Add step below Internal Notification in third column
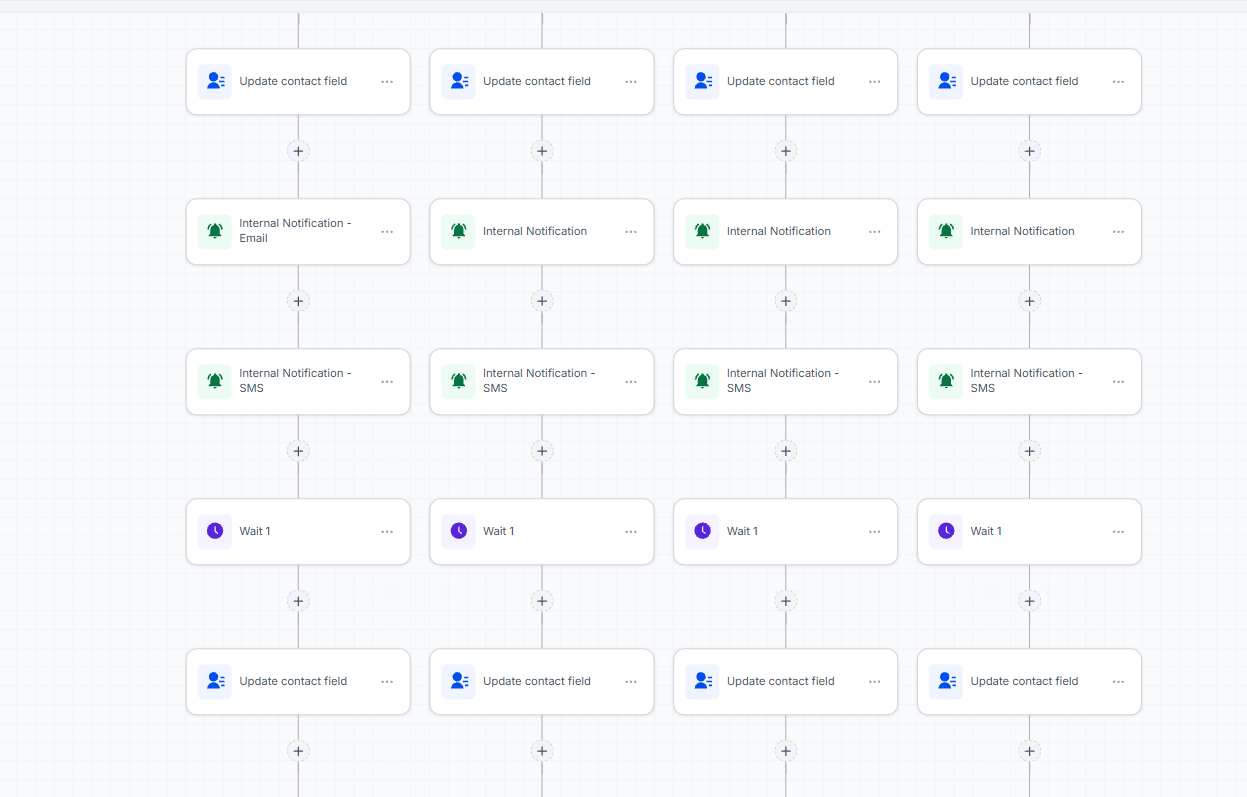The height and width of the screenshot is (797, 1247). (786, 301)
